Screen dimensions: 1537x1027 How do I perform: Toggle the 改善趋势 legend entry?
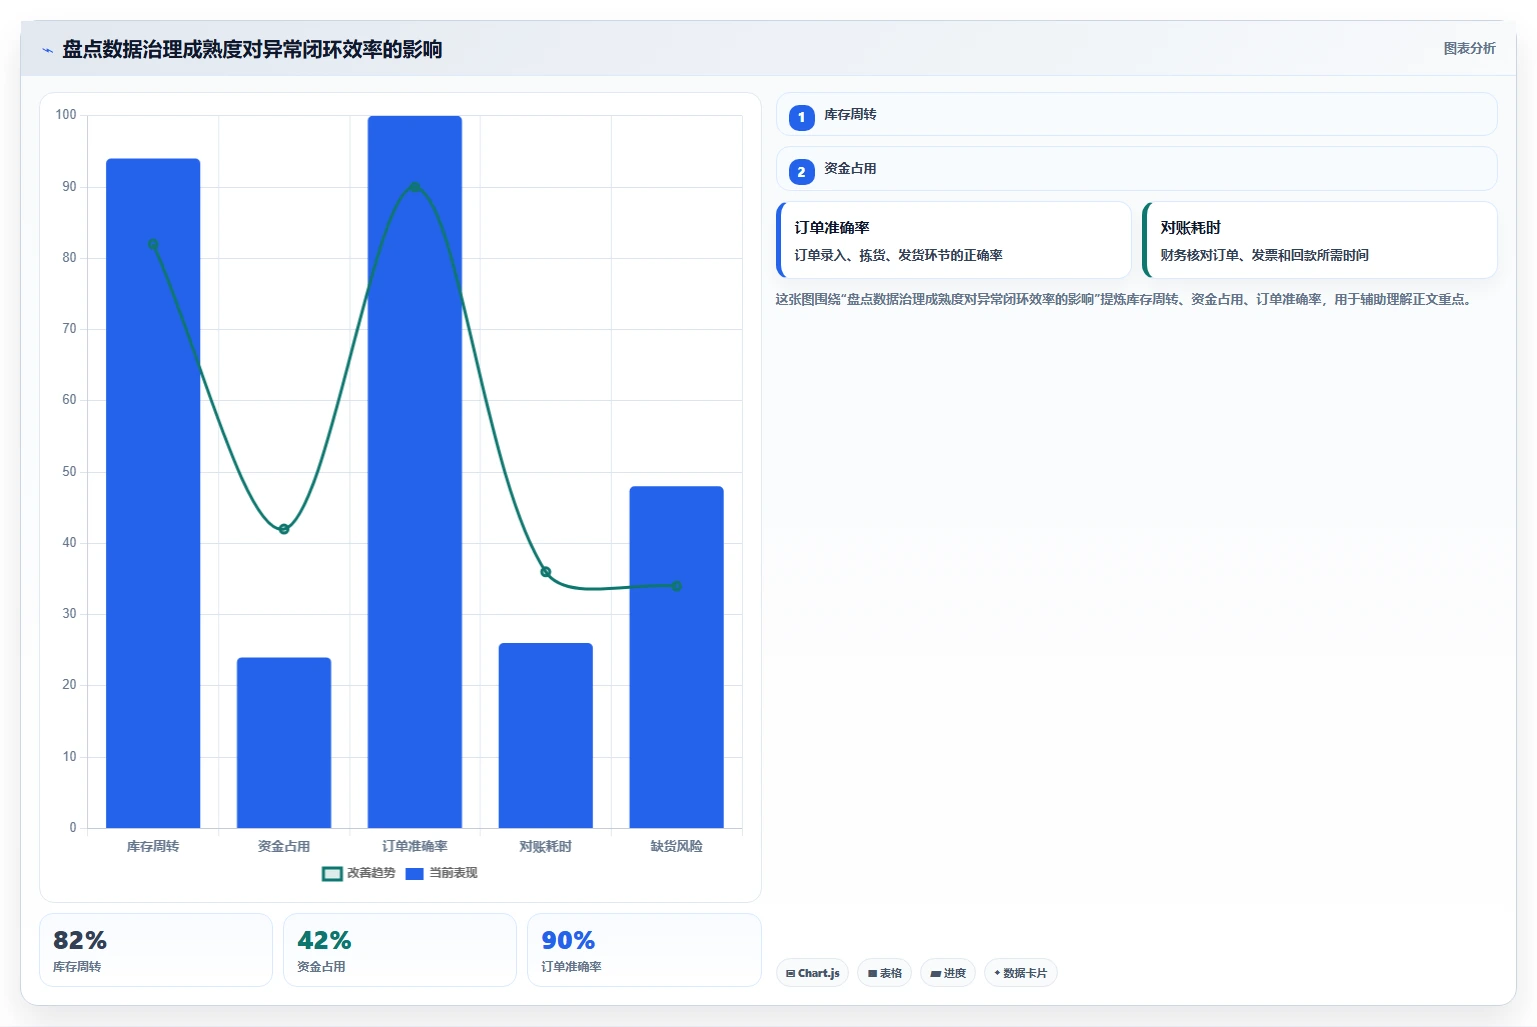[359, 873]
